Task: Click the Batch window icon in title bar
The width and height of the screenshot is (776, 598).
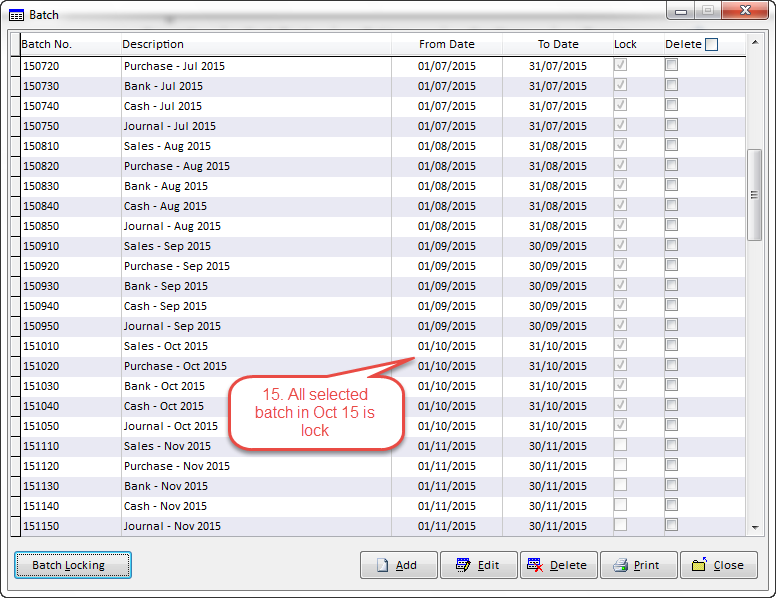Action: tap(16, 14)
